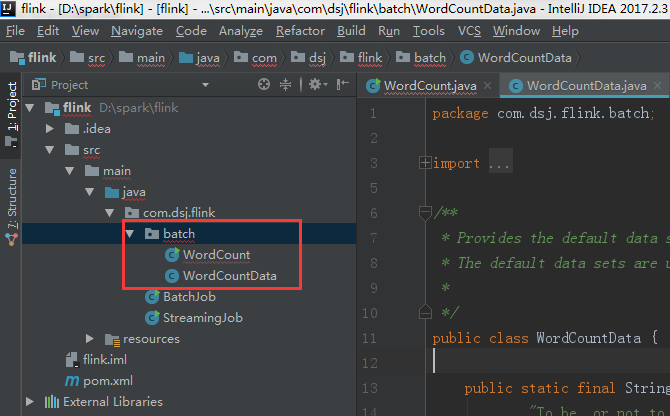Open the Window menu
This screenshot has height=416, width=670.
pos(516,31)
